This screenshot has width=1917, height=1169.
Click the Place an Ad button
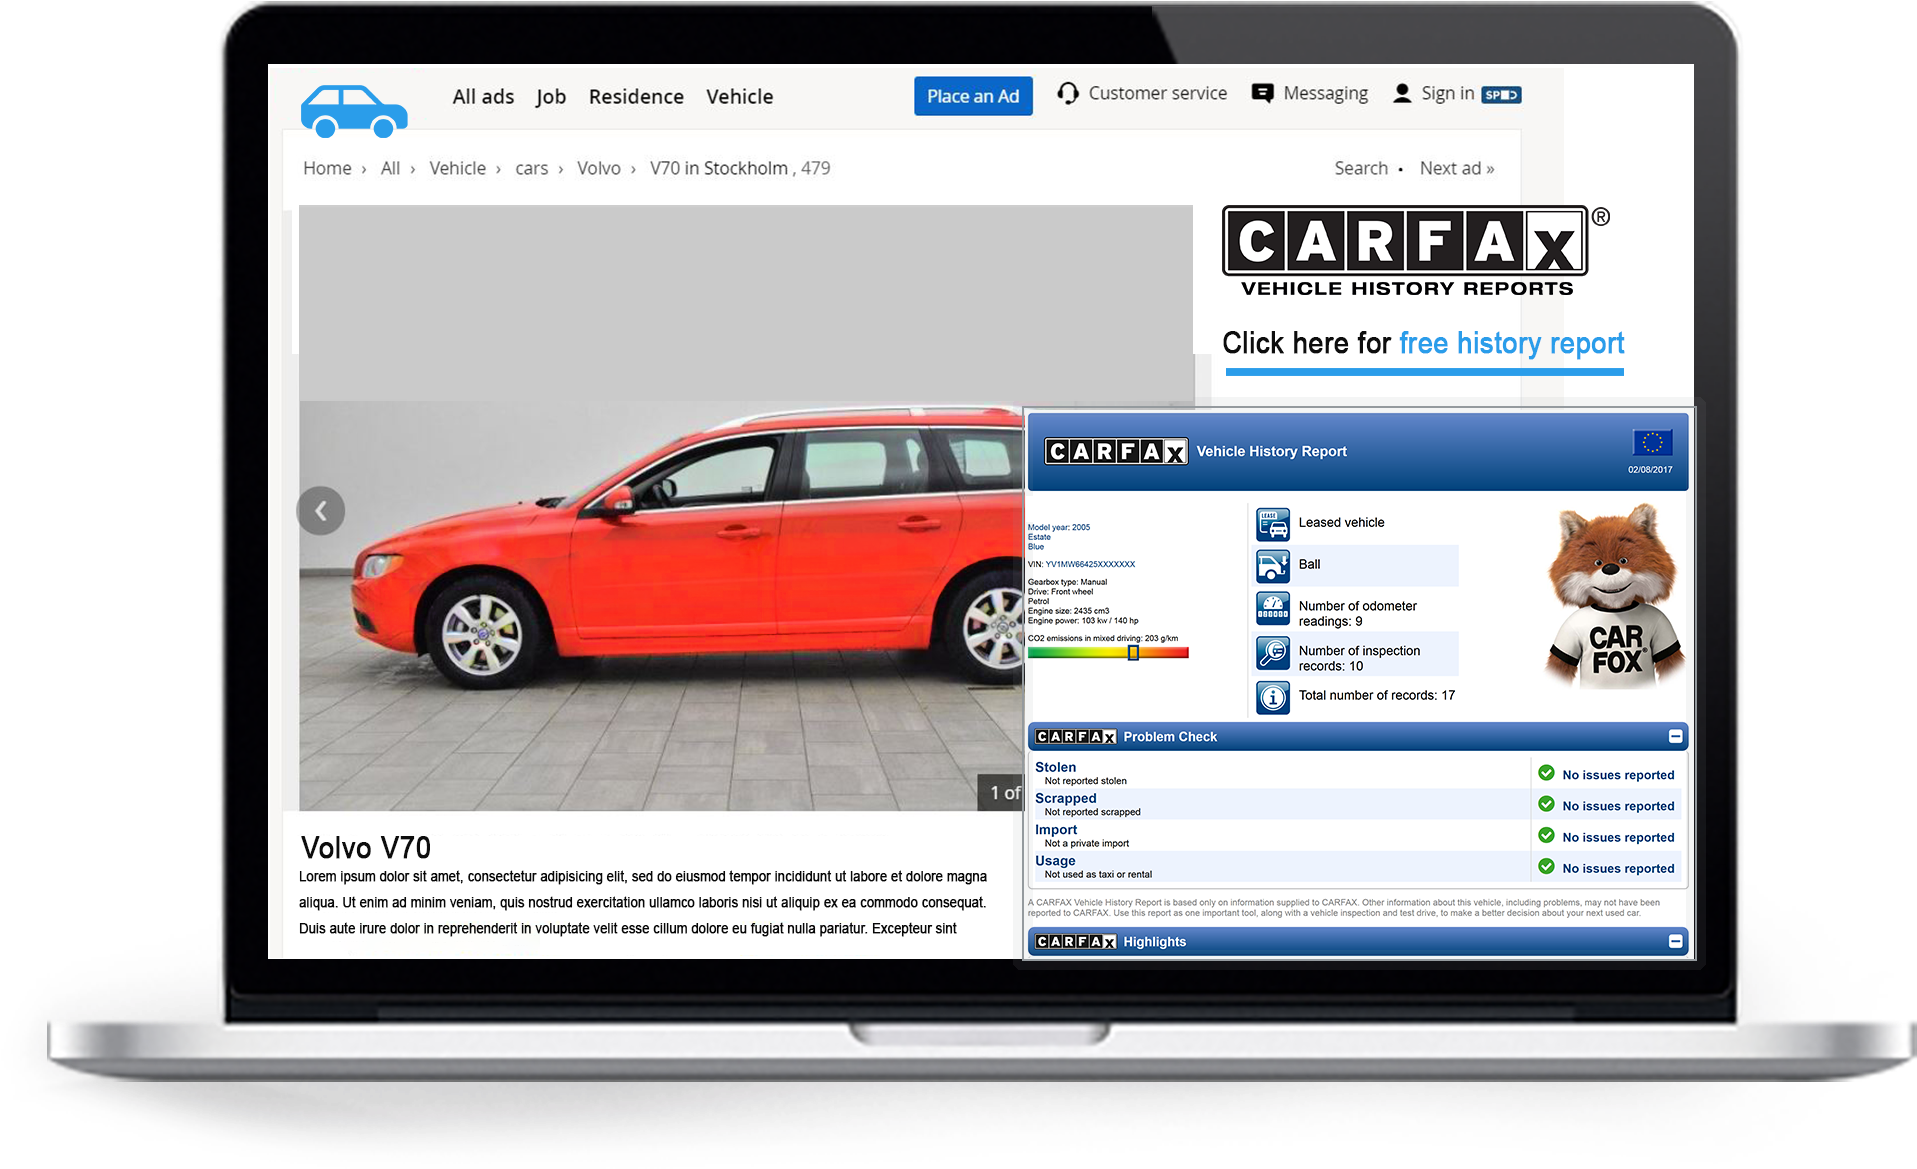[x=973, y=96]
